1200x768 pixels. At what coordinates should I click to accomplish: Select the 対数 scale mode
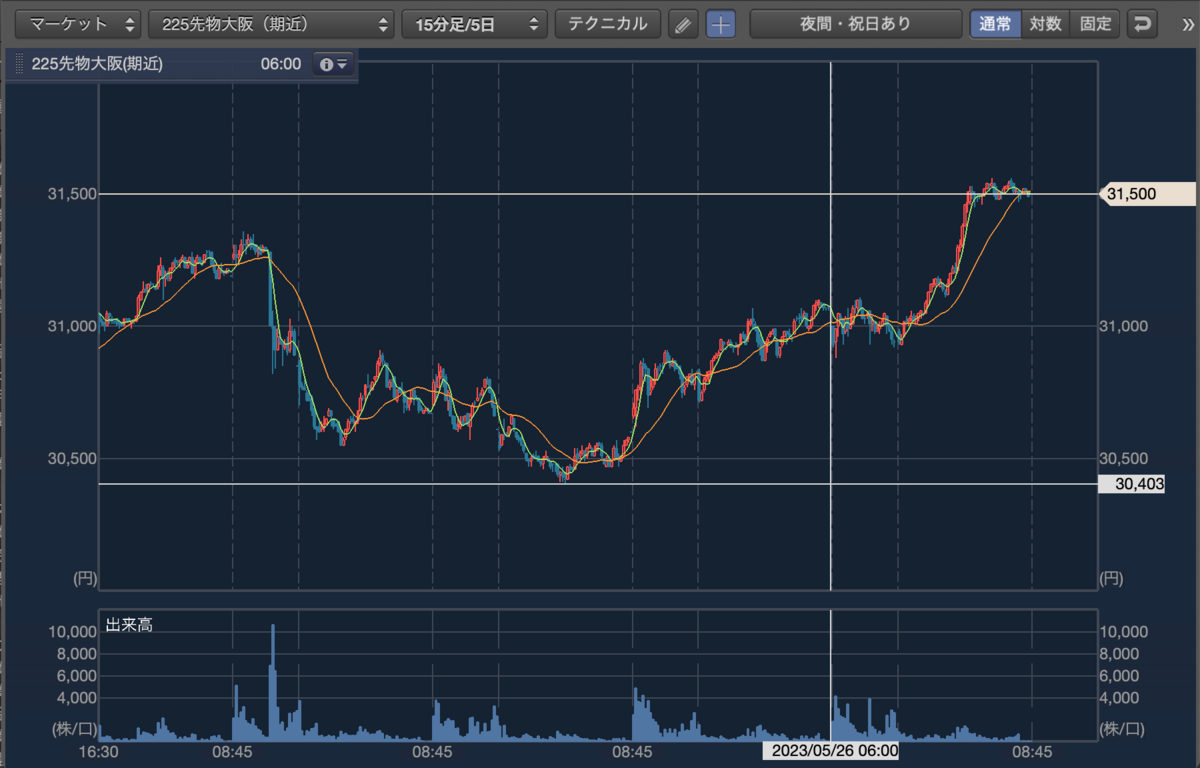point(1045,24)
